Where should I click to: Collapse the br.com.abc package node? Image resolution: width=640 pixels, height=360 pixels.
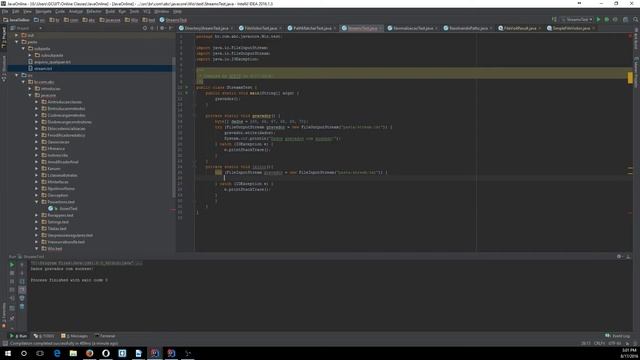coord(23,82)
